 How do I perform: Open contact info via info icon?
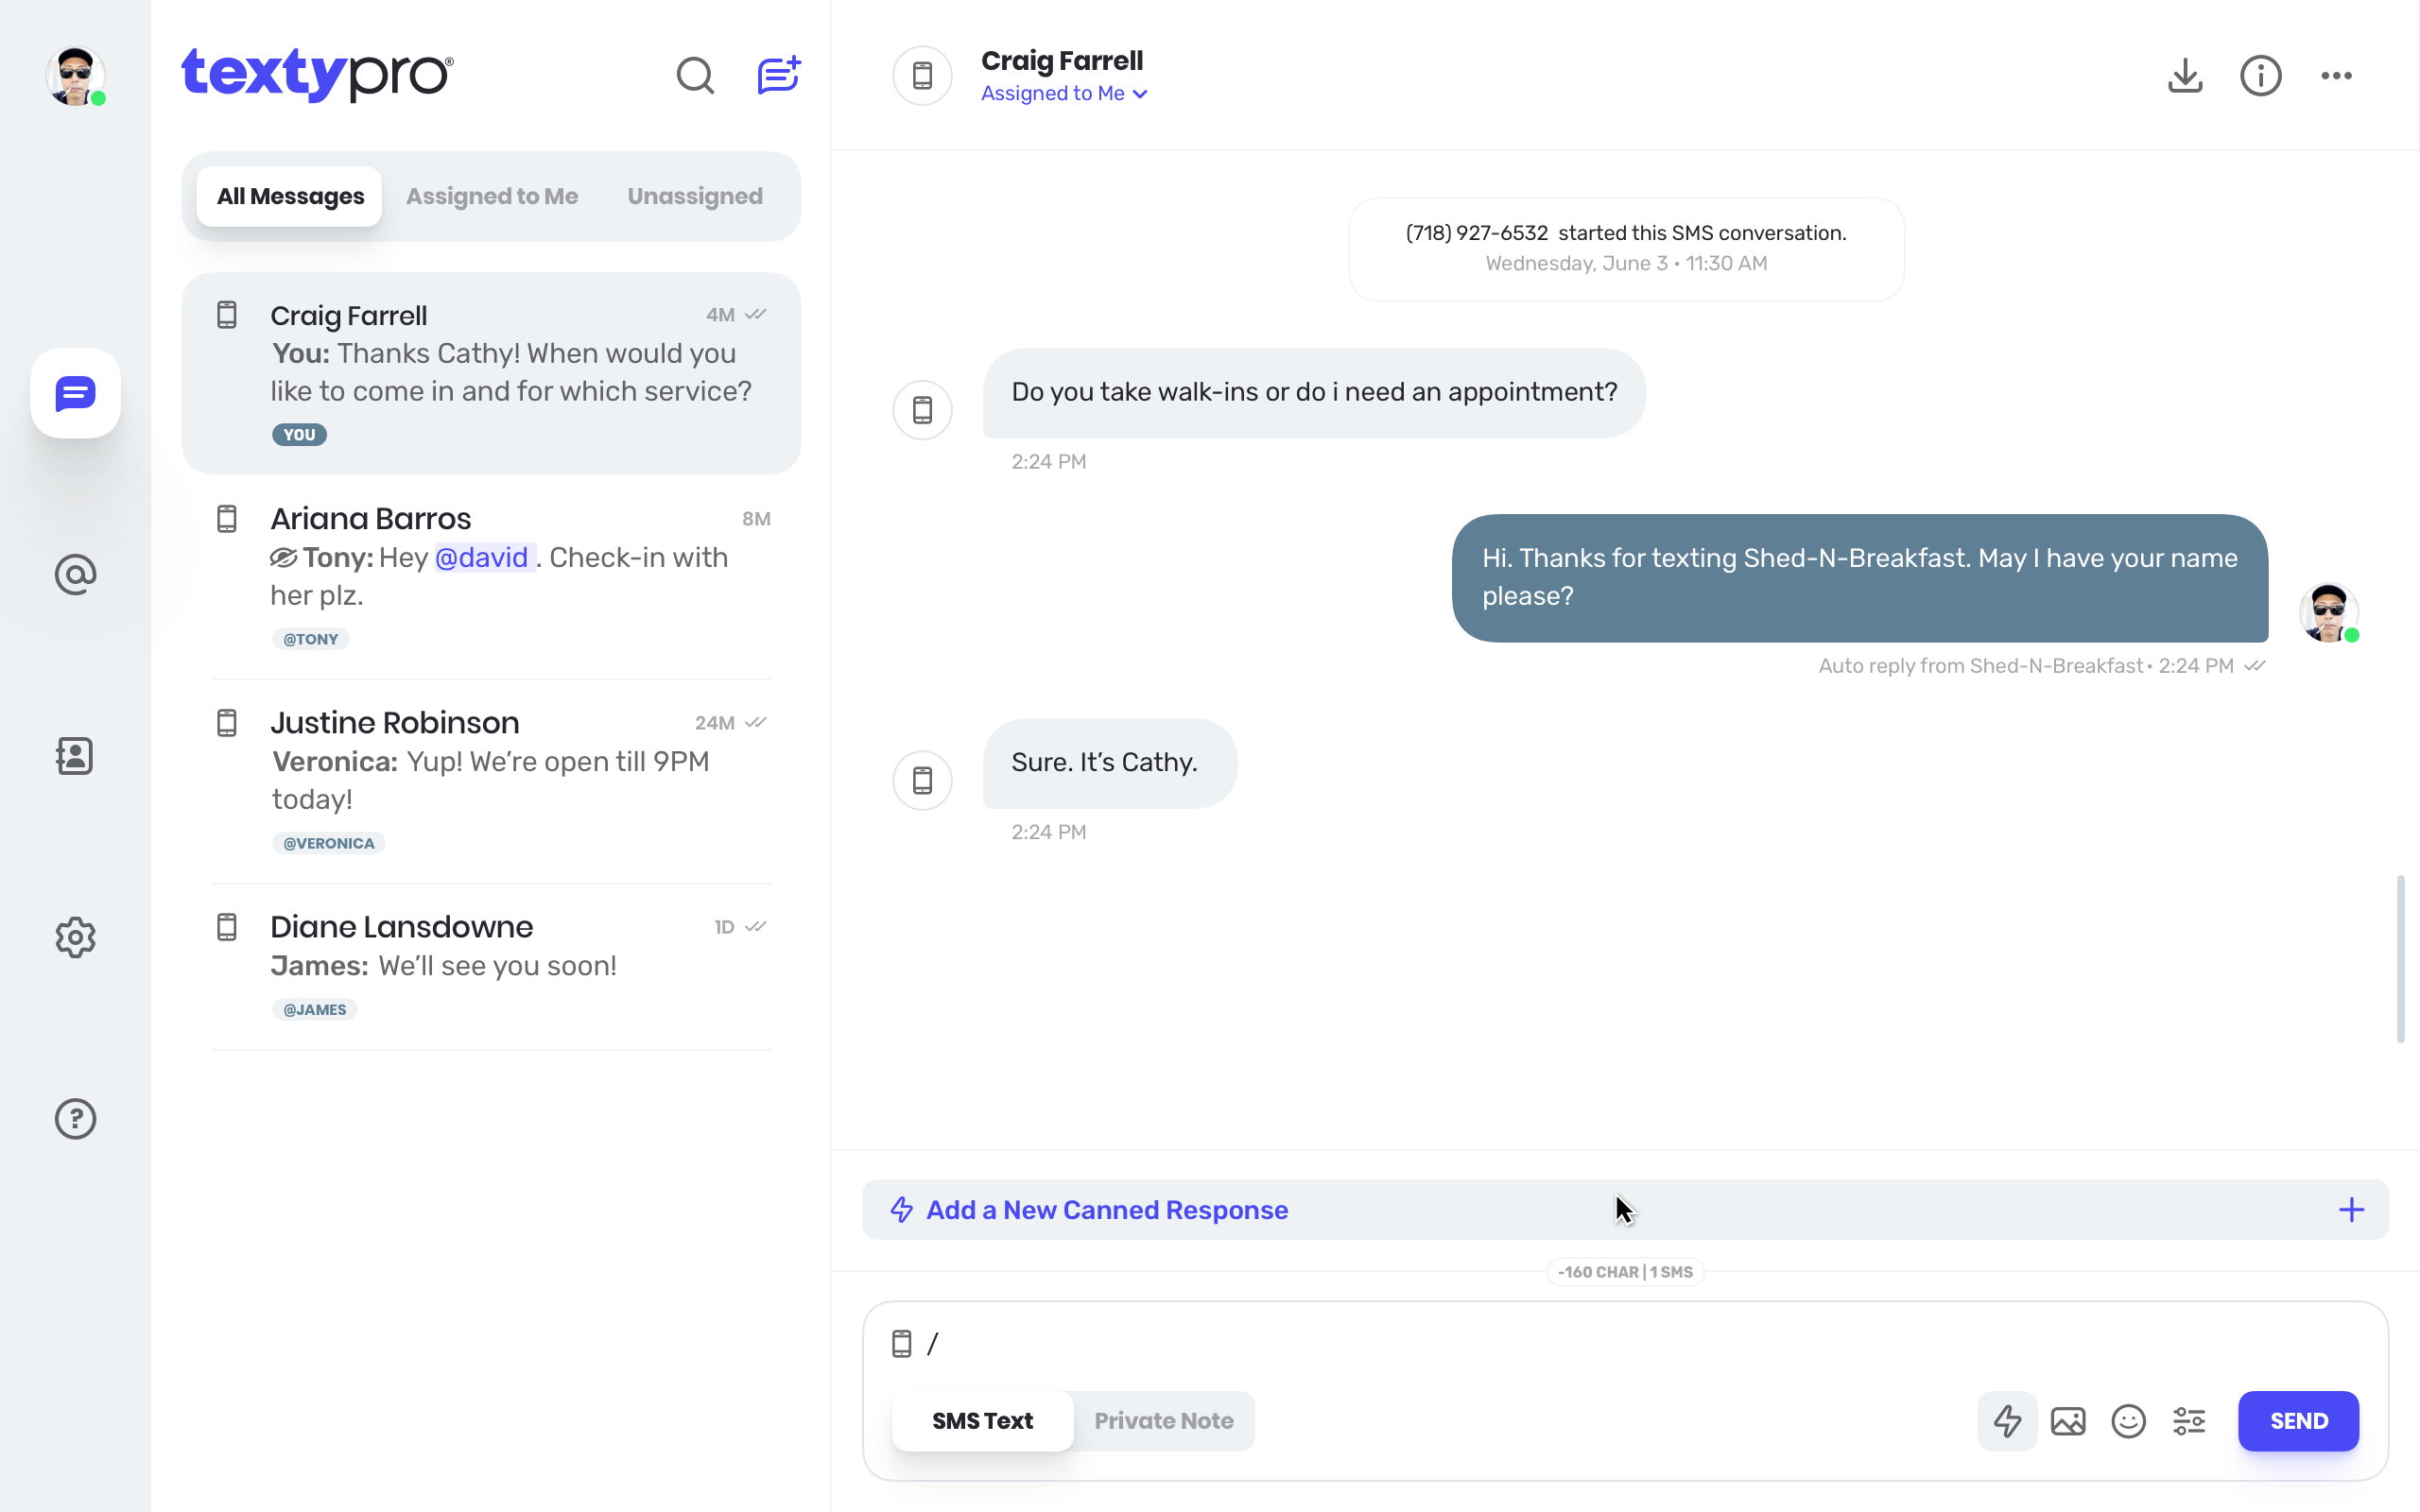pyautogui.click(x=2260, y=76)
